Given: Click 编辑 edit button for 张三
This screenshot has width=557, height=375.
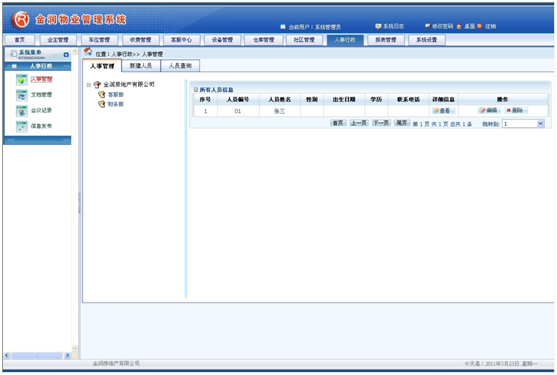Looking at the screenshot, I should coord(489,110).
